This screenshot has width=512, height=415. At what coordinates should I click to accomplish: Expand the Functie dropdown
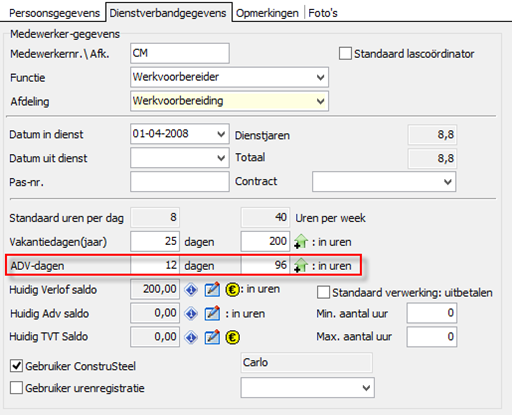click(320, 77)
